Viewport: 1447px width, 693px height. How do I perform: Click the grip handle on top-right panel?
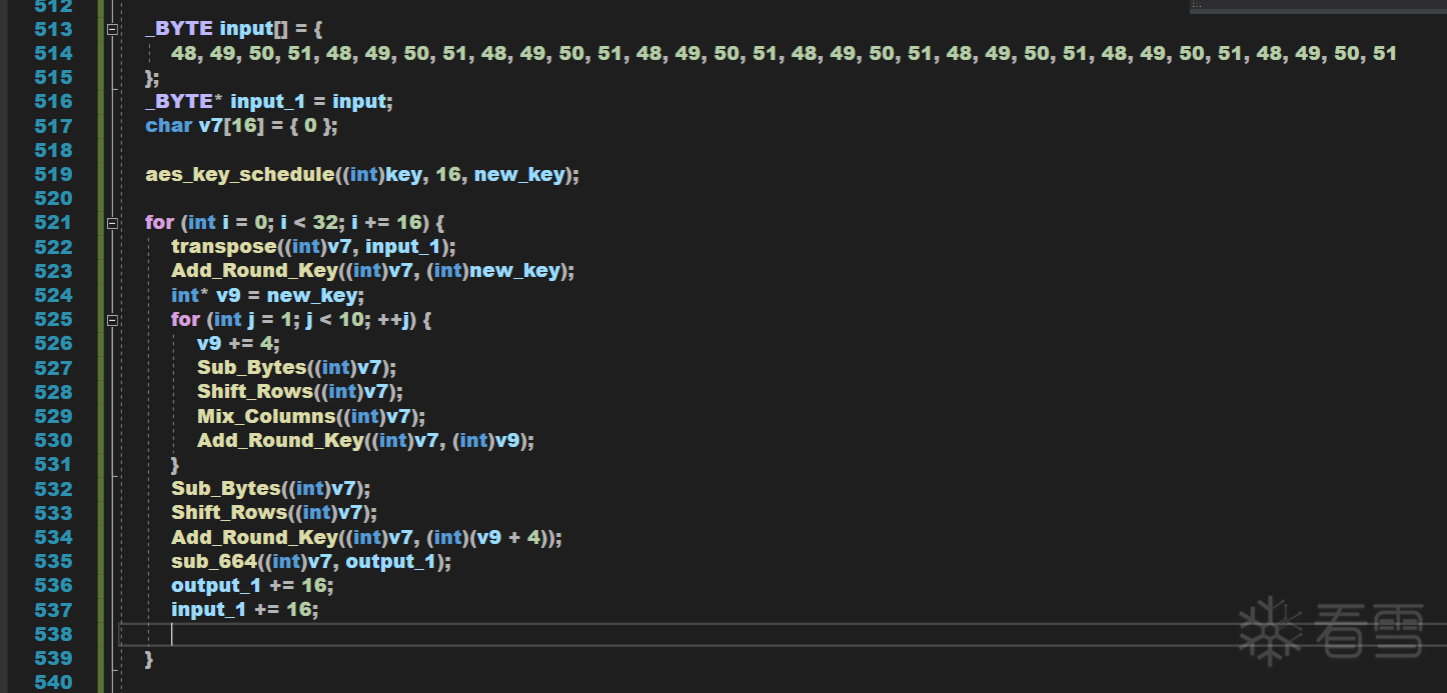(1198, 5)
